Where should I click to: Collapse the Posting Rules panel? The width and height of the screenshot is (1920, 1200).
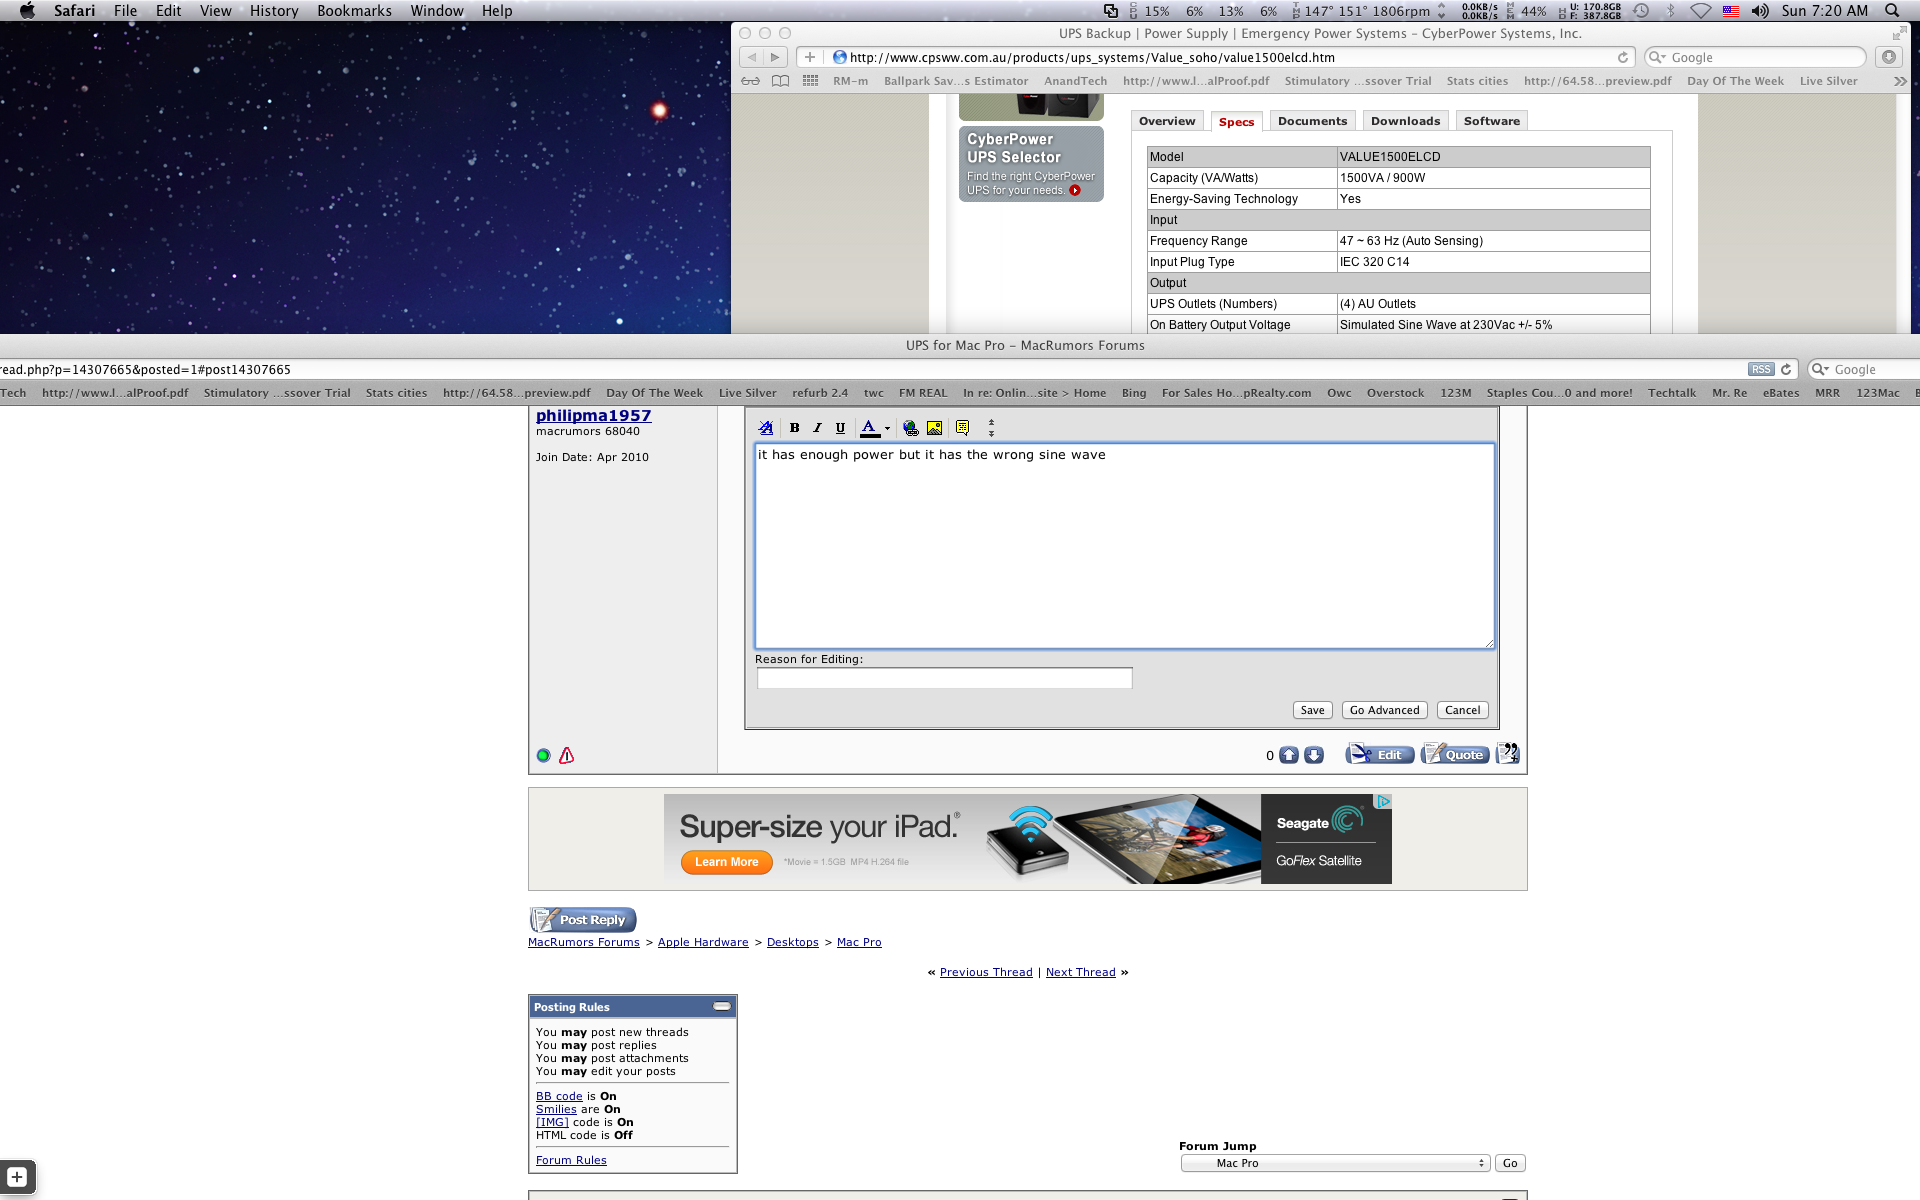[721, 1006]
